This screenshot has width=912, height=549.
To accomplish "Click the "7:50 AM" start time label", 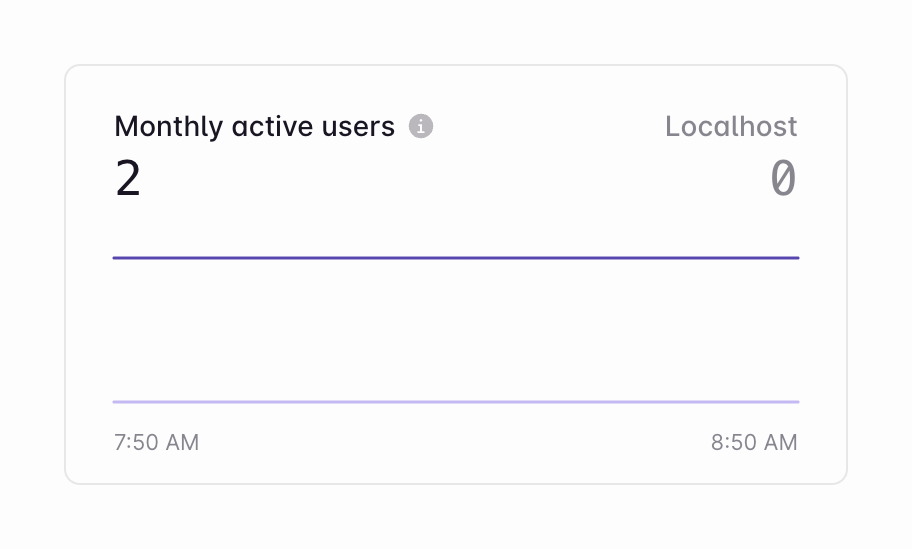I will 157,442.
